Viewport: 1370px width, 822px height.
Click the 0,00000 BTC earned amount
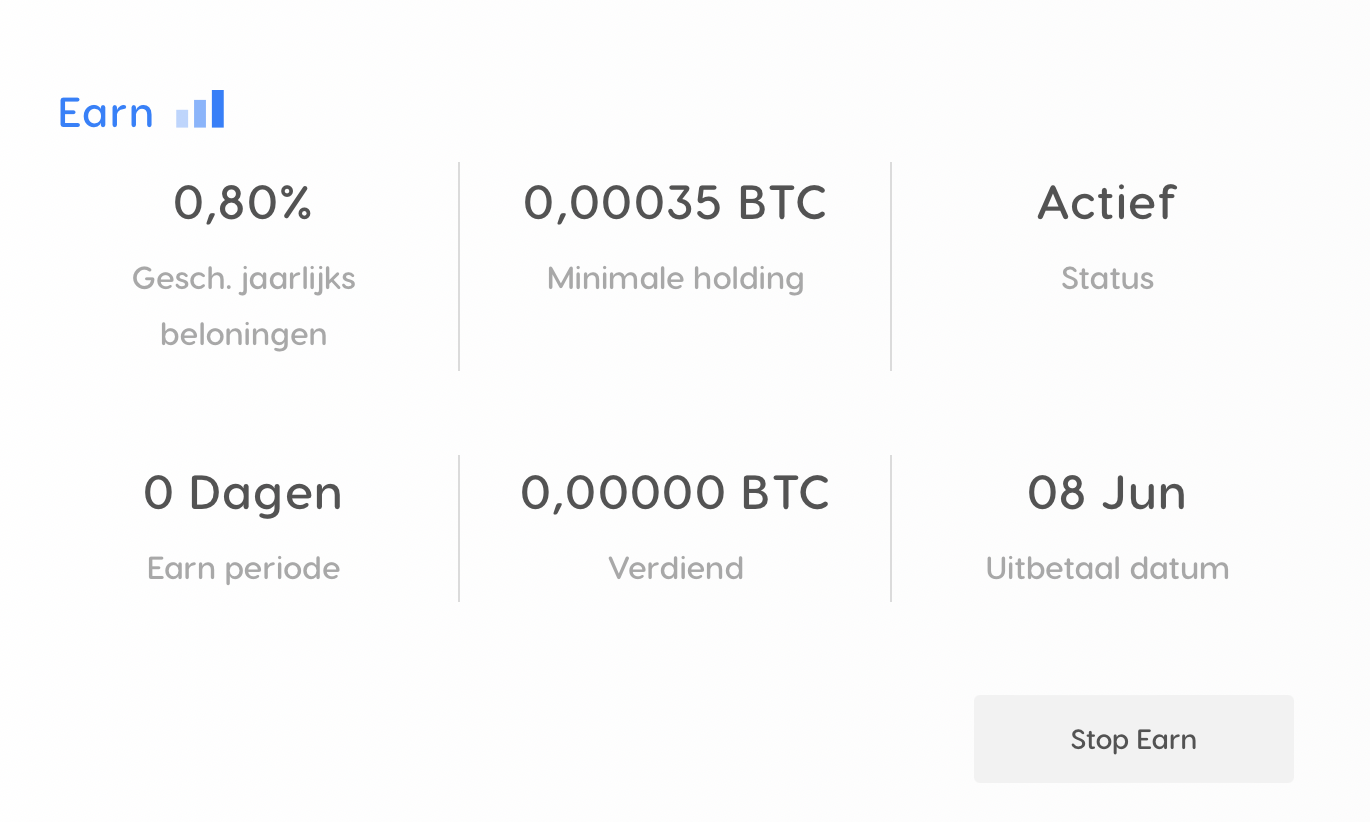[676, 493]
